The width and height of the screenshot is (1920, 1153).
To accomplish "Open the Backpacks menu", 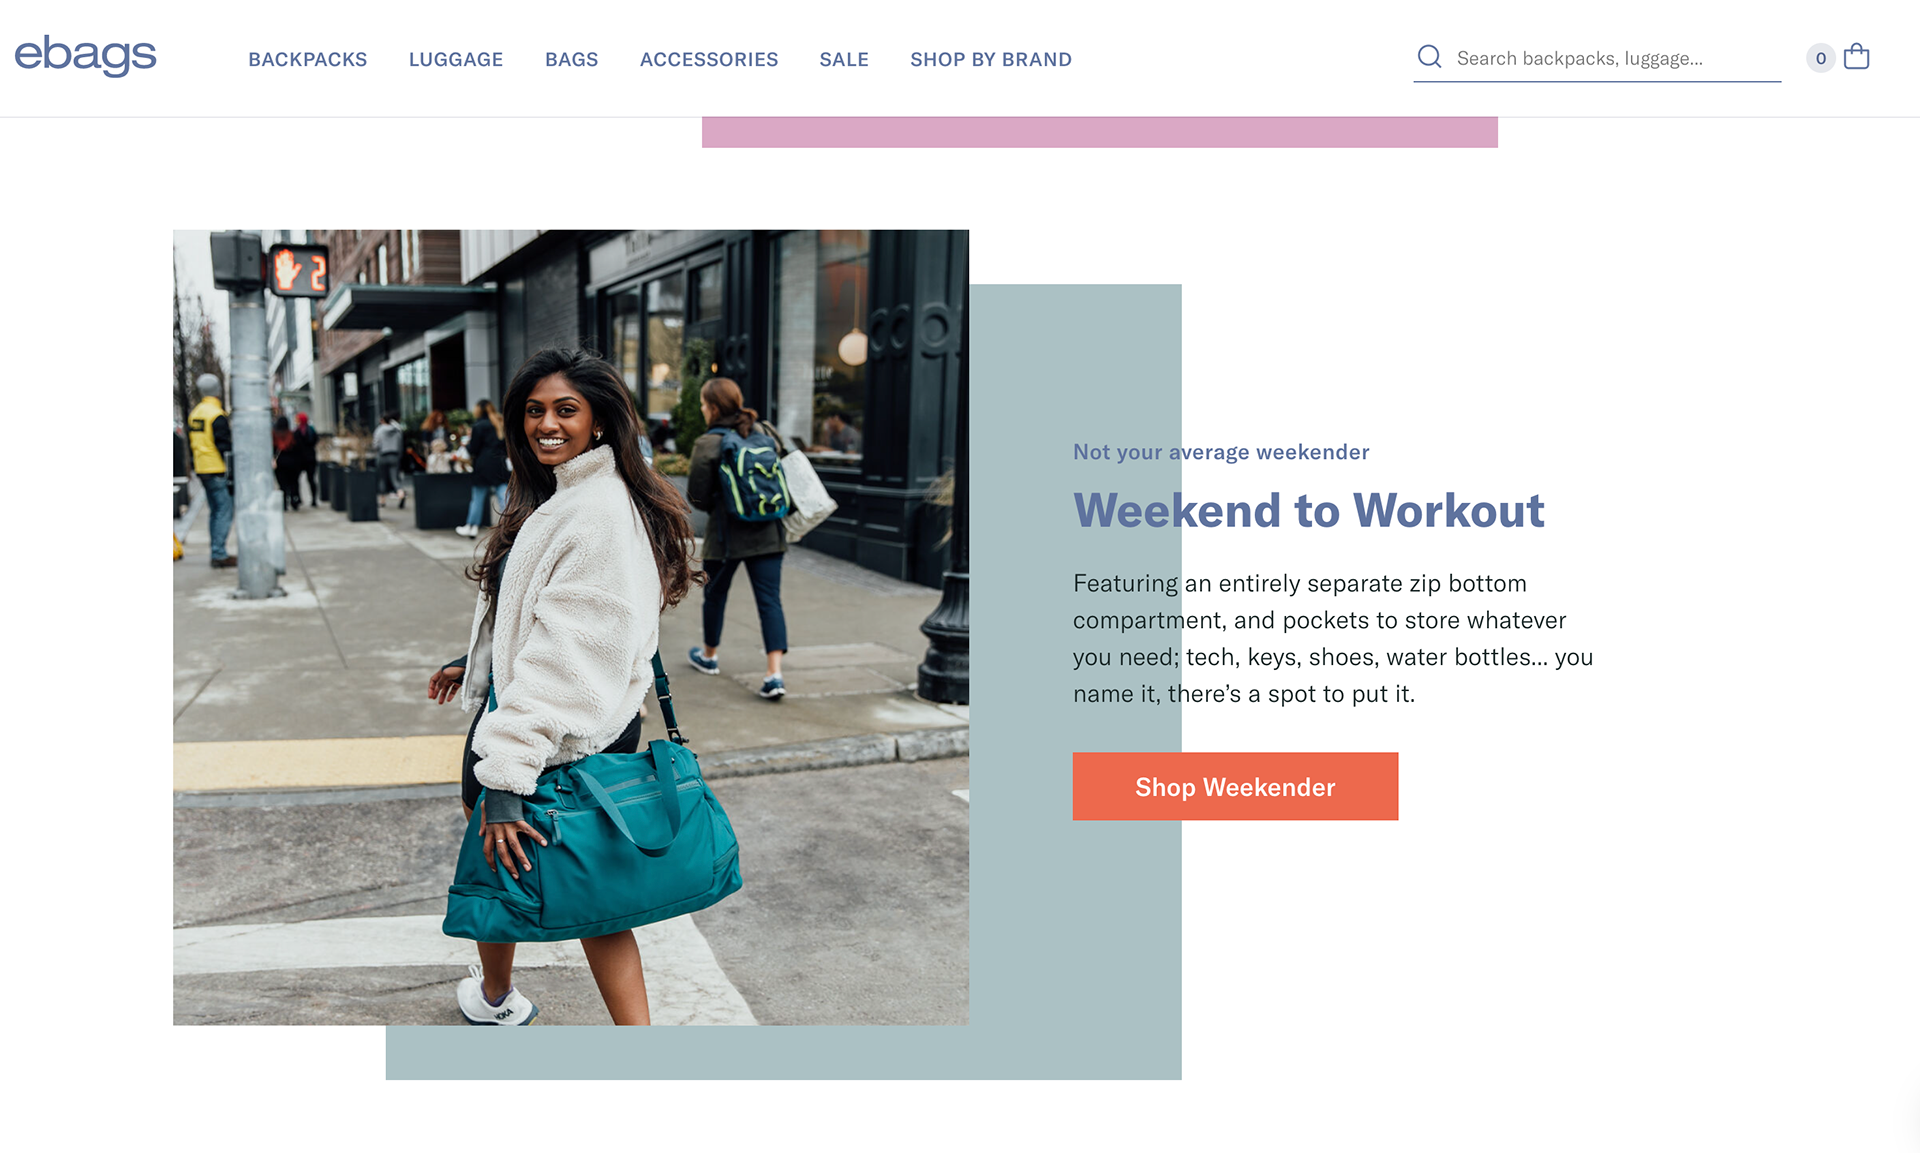I will click(x=308, y=59).
